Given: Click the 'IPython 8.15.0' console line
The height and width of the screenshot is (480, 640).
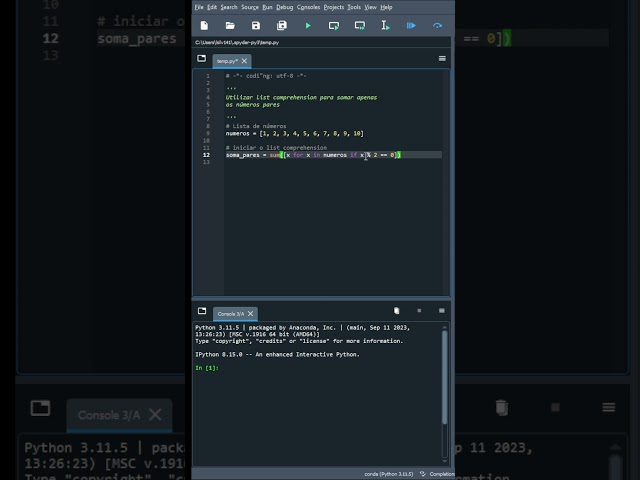Looking at the screenshot, I should tap(277, 355).
